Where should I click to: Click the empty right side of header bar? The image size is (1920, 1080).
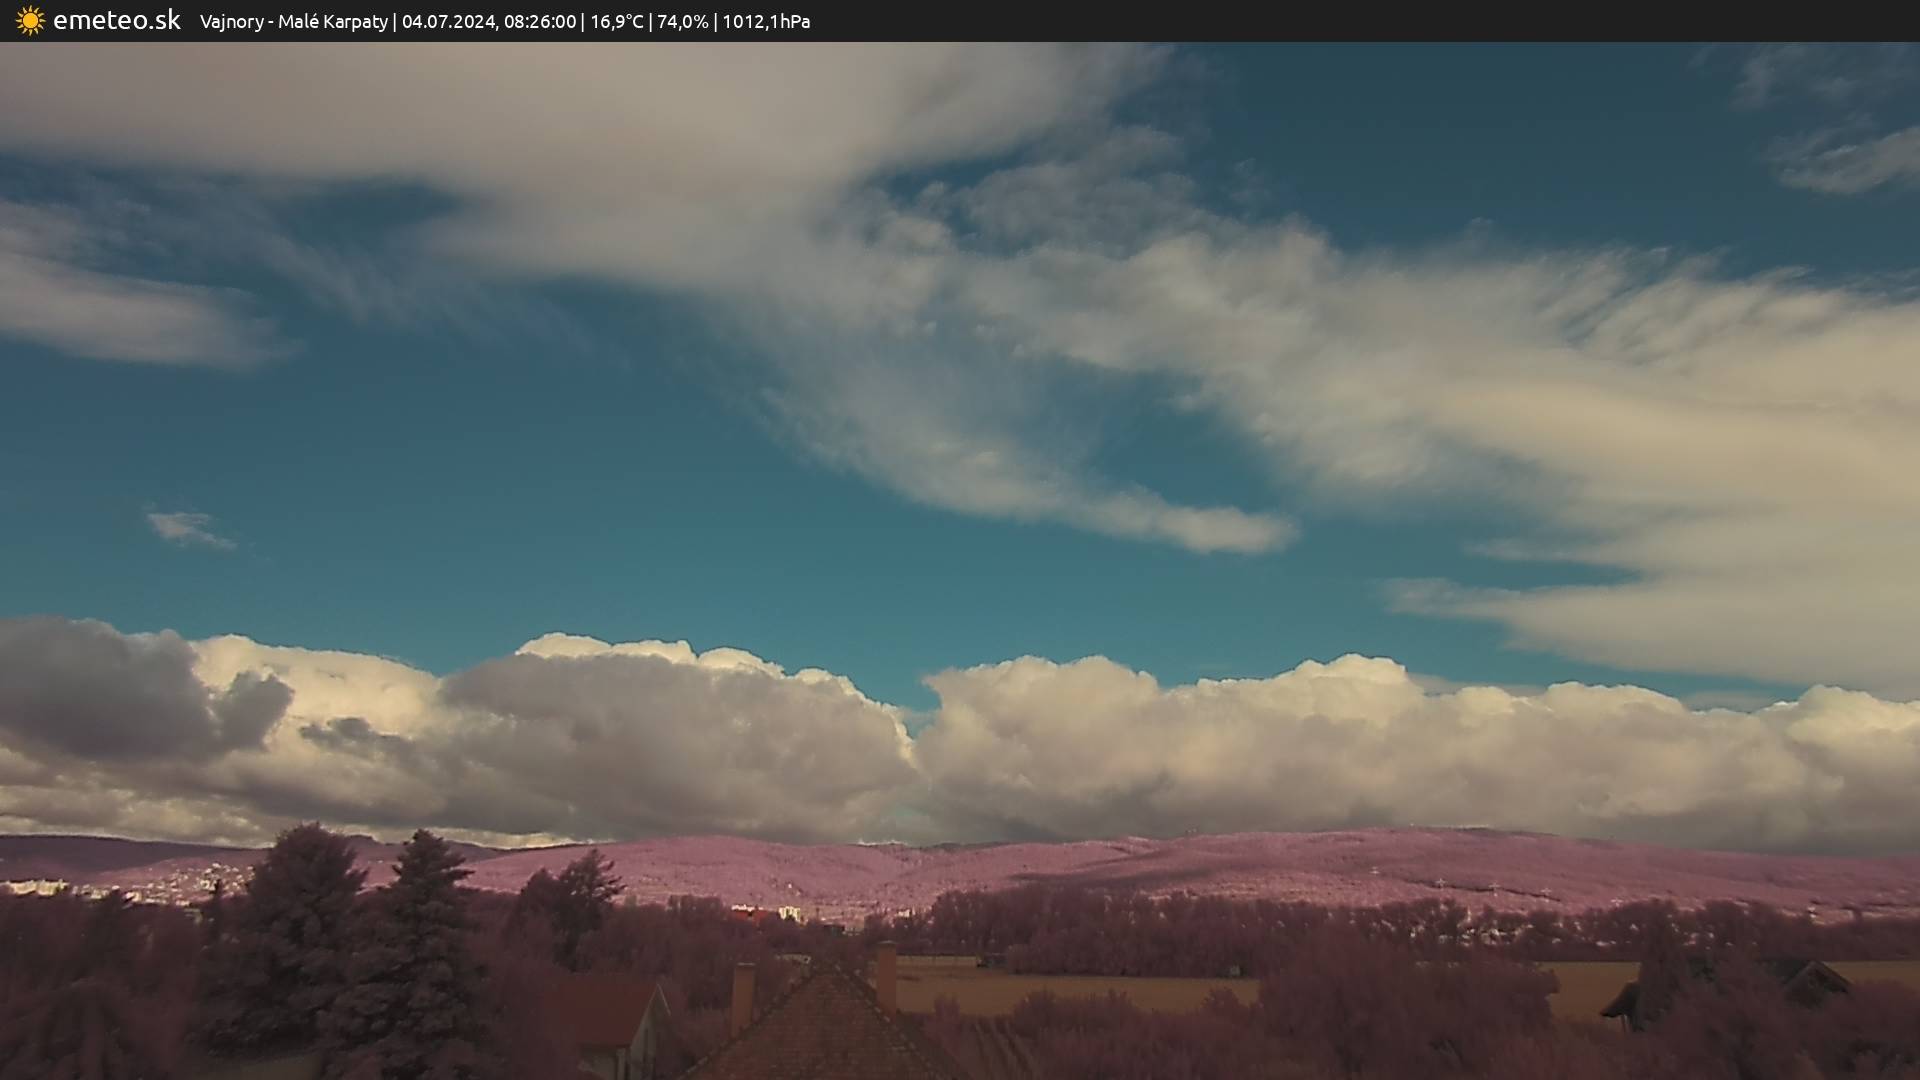click(x=1400, y=21)
